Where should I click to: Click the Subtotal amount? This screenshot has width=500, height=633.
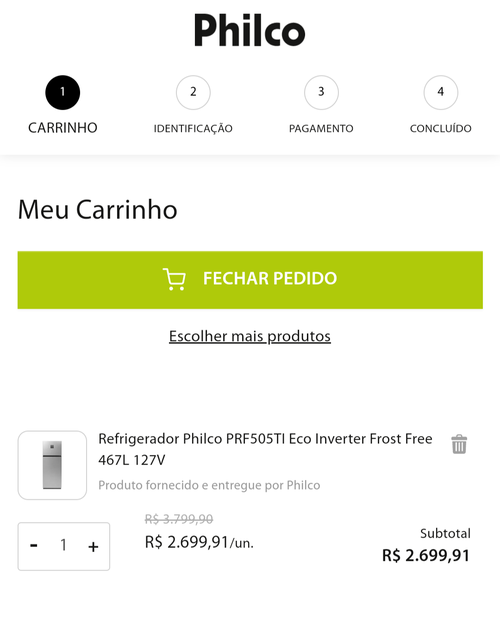(x=426, y=555)
